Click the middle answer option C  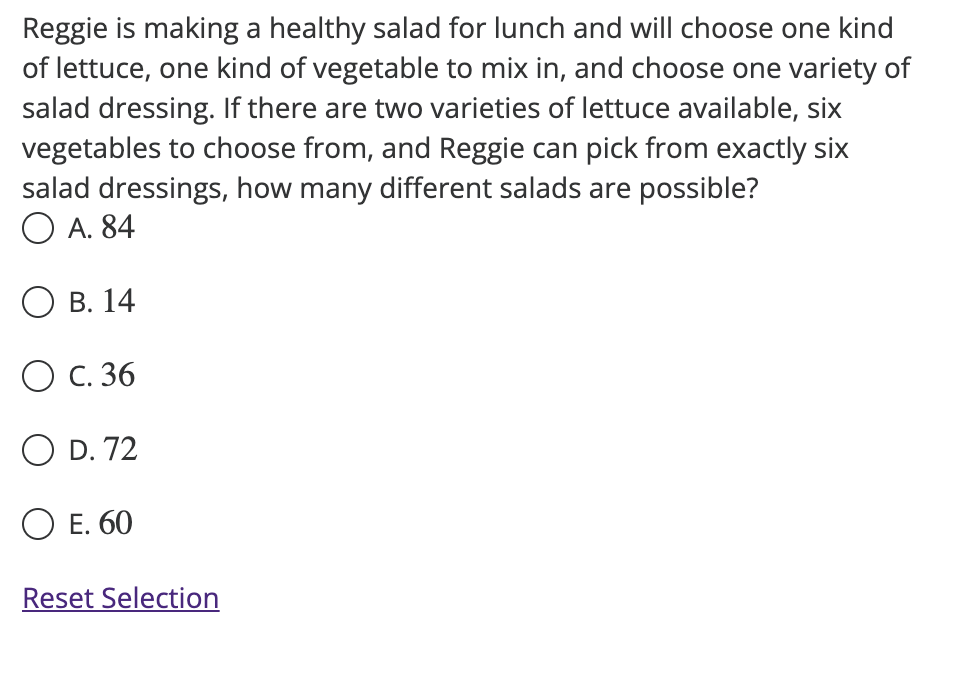tap(37, 376)
